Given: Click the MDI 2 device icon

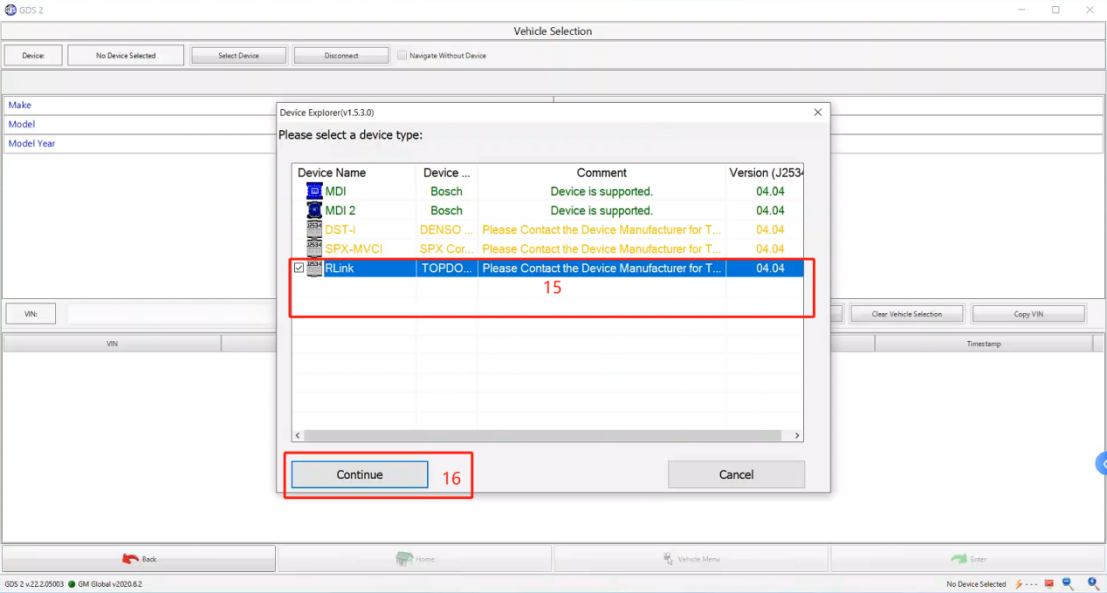Looking at the screenshot, I should click(314, 210).
